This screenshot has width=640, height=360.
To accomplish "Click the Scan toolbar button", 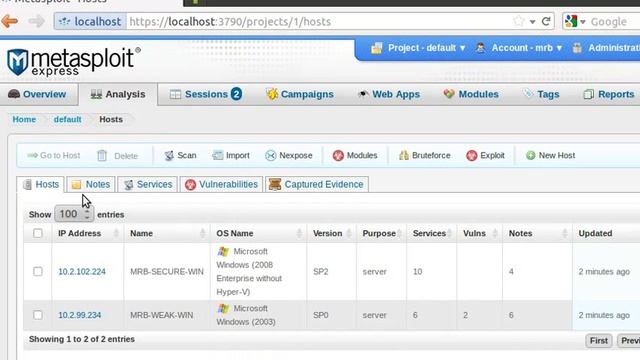I will point(180,156).
